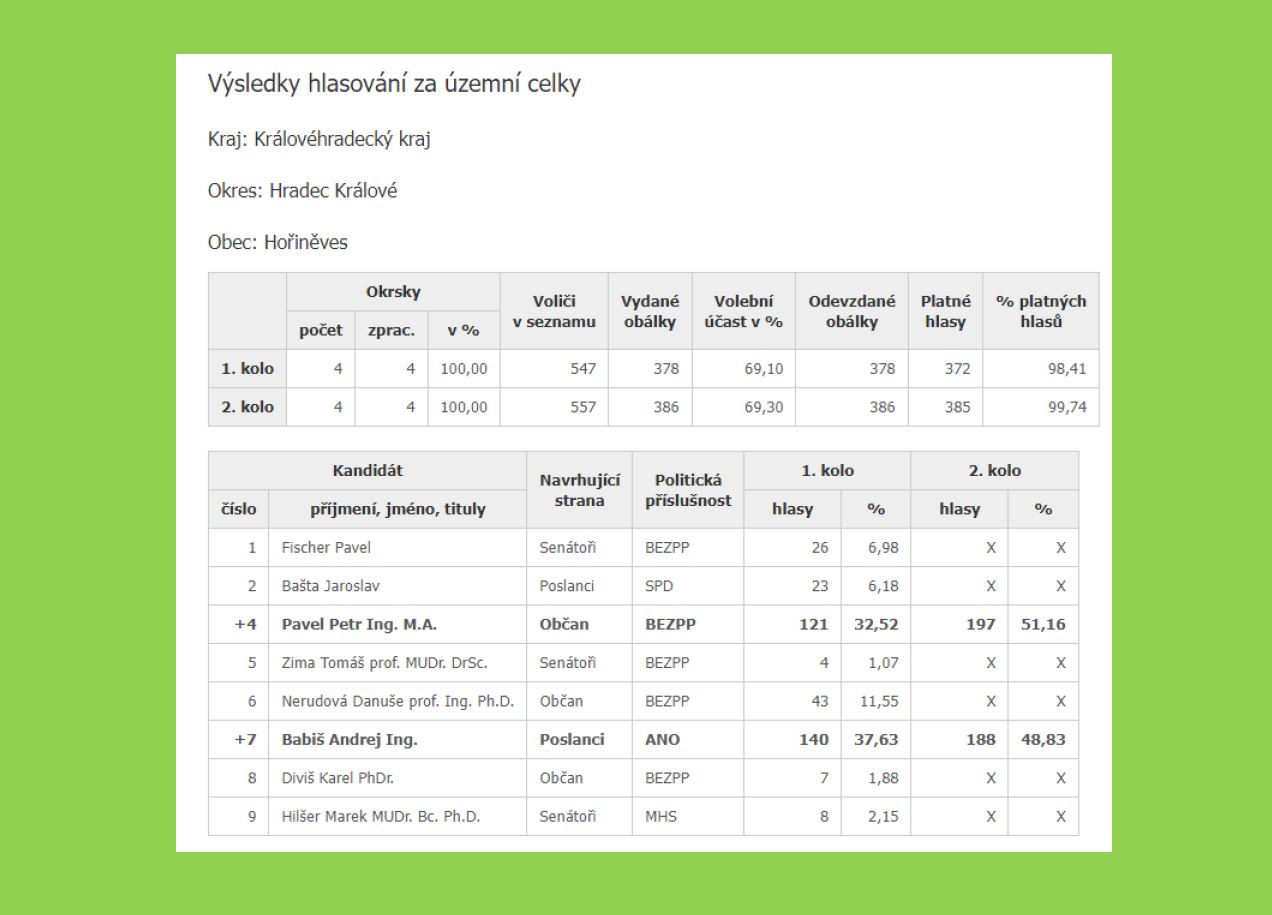Select the 'číslo' column header
Image resolution: width=1272 pixels, height=915 pixels.
(x=238, y=509)
